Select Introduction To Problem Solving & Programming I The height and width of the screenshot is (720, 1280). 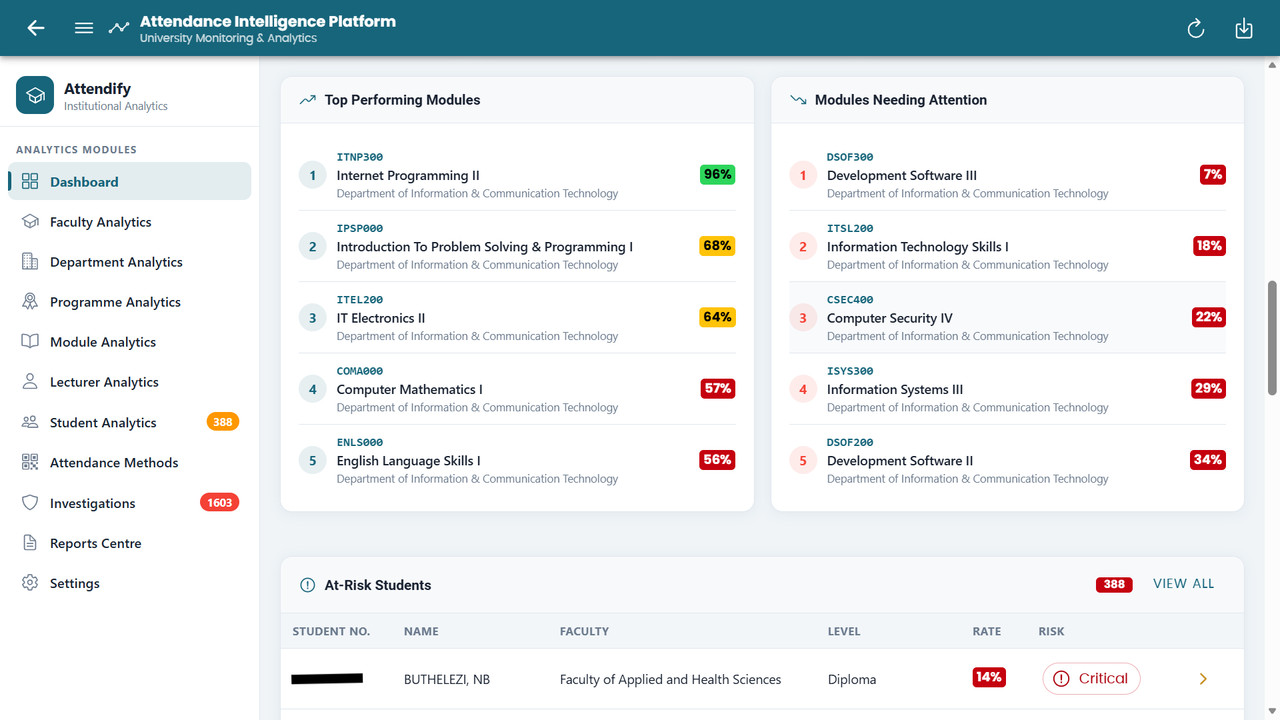tap(517, 246)
